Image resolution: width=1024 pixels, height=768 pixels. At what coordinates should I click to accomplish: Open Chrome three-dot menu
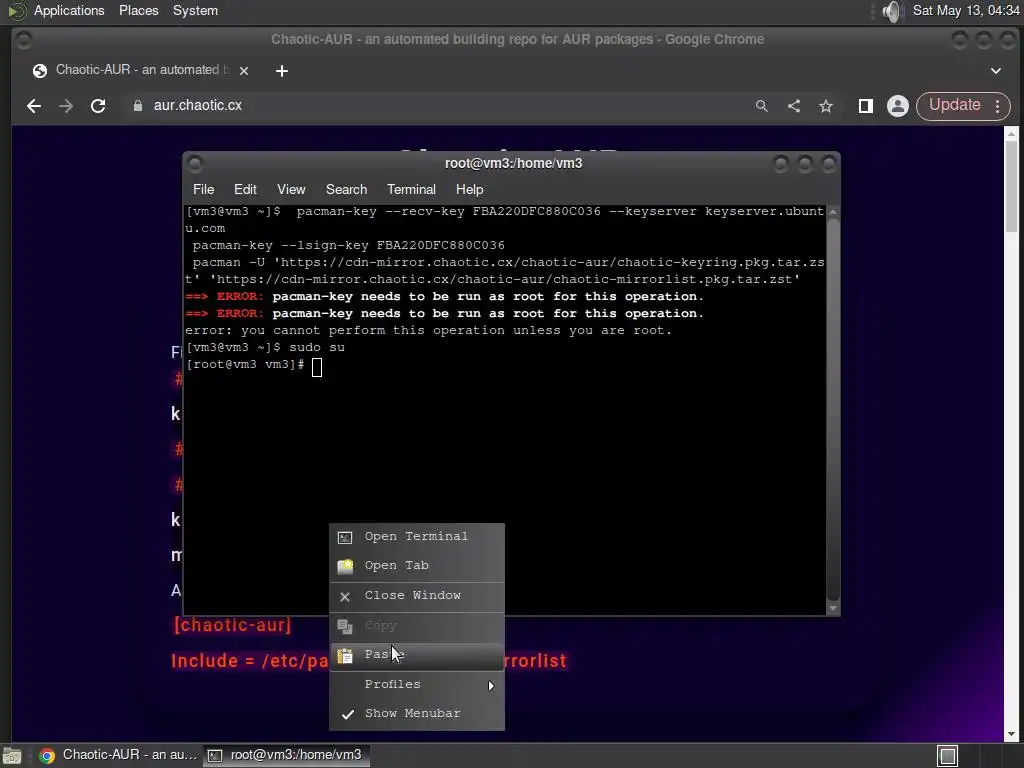(998, 106)
